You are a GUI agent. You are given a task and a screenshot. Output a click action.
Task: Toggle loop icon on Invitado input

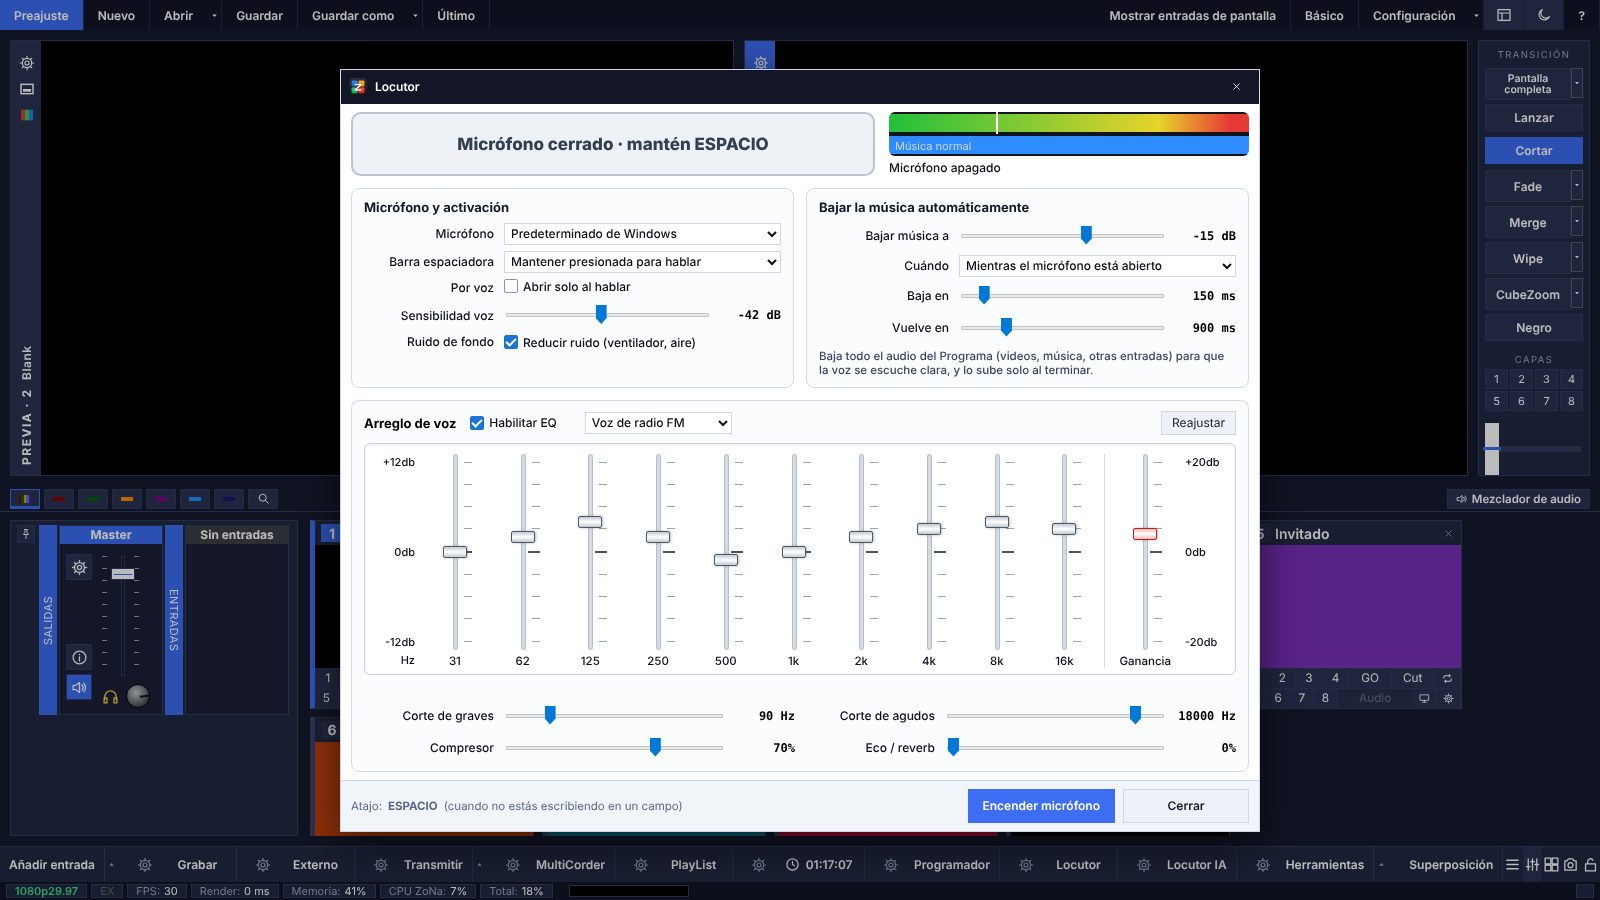coord(1447,678)
